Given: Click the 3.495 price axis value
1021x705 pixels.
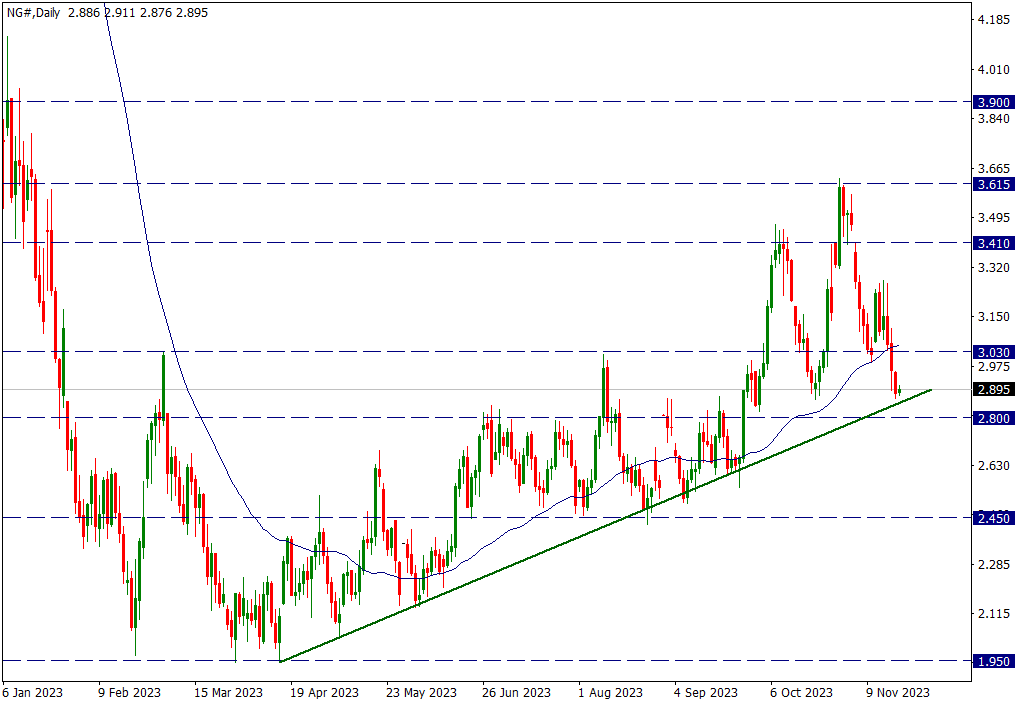Looking at the screenshot, I should pyautogui.click(x=994, y=217).
